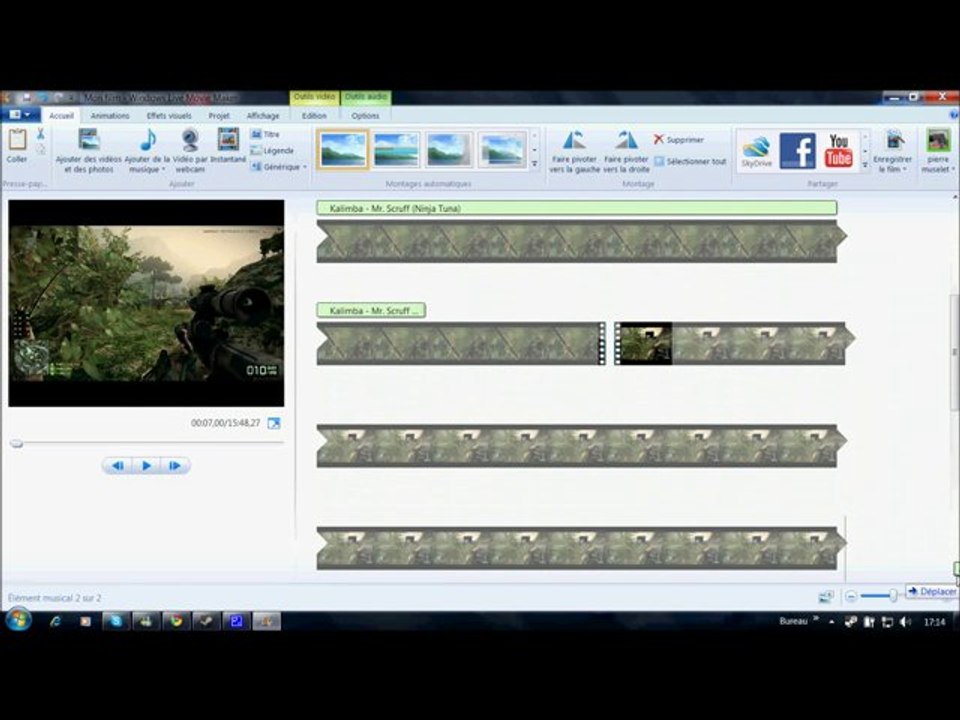Click the preview seek bar handle
The image size is (960, 720).
[17, 443]
